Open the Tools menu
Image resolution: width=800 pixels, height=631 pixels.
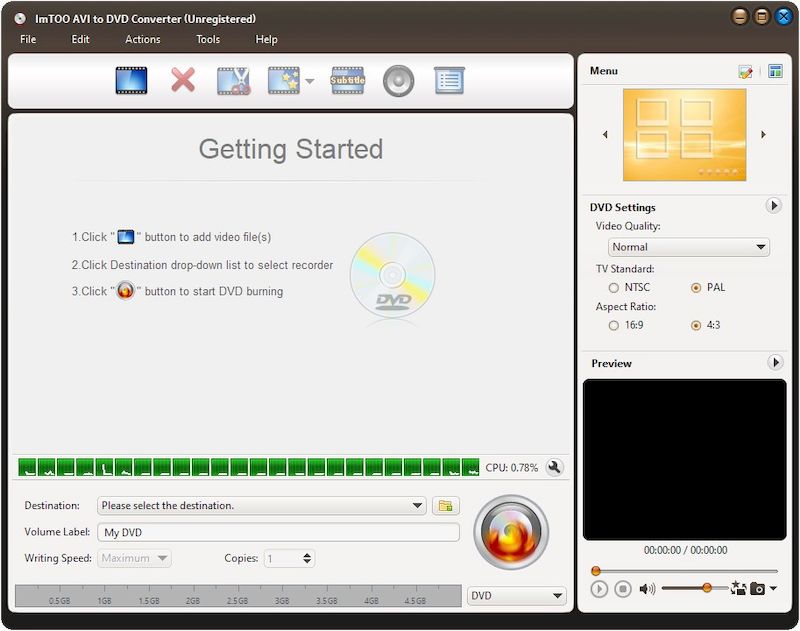(207, 39)
